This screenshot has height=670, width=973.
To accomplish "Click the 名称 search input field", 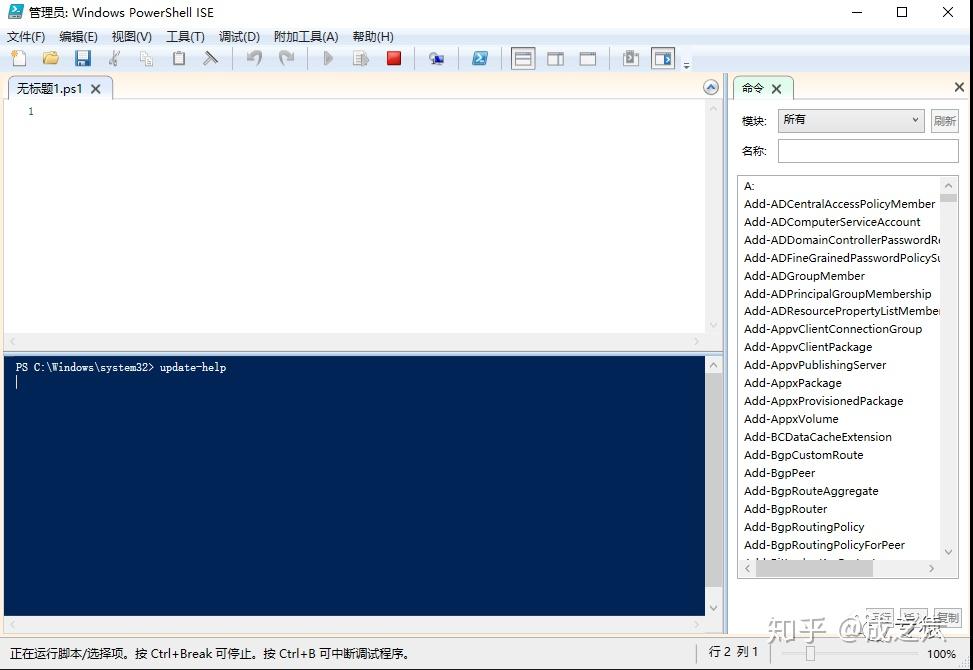I will point(867,150).
